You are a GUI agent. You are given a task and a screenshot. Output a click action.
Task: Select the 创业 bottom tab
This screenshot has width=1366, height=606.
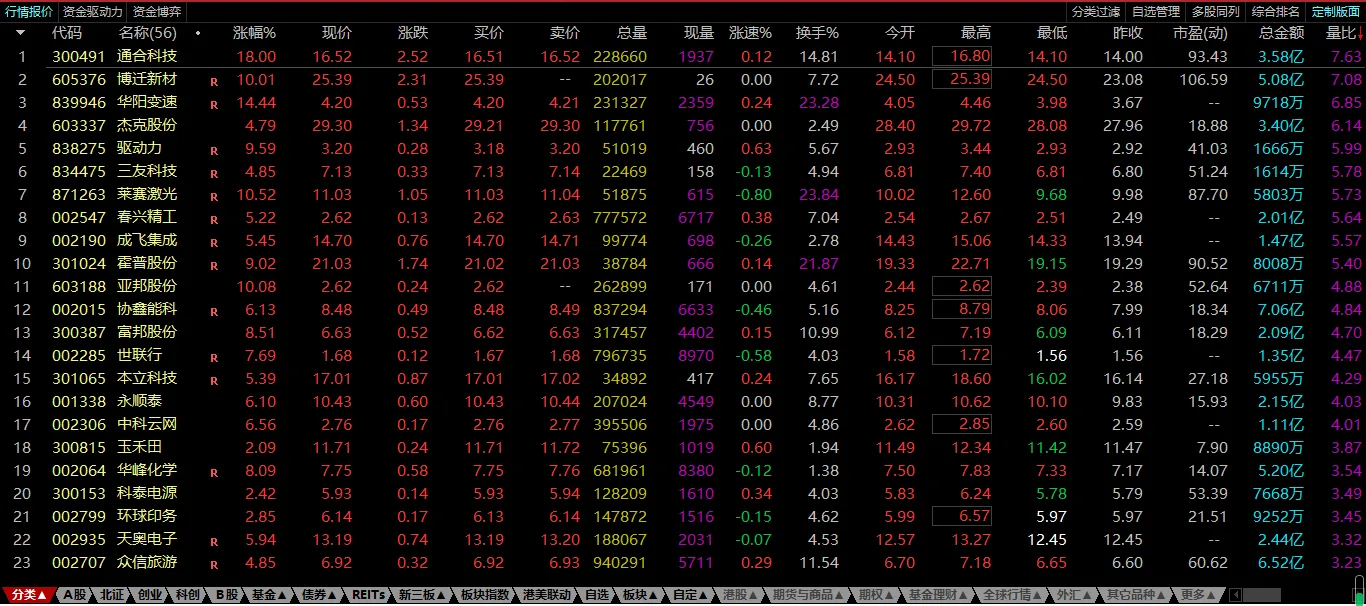150,595
